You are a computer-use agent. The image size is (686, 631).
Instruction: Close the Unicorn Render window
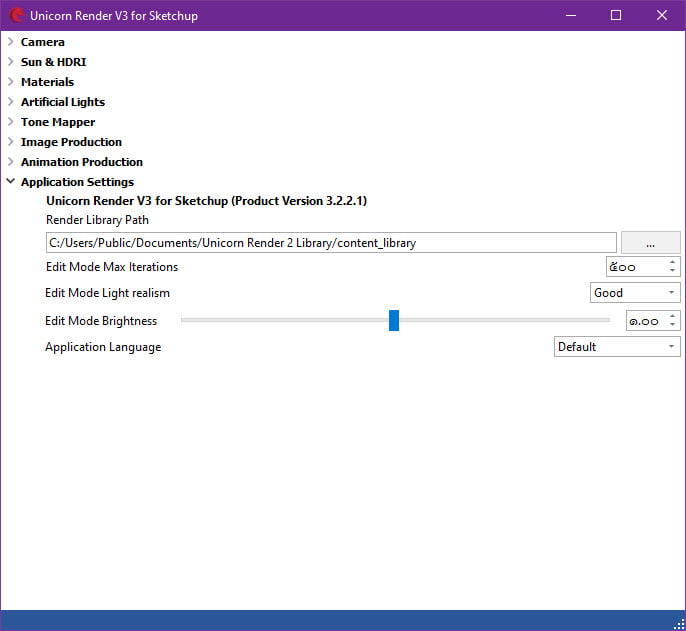[x=662, y=15]
